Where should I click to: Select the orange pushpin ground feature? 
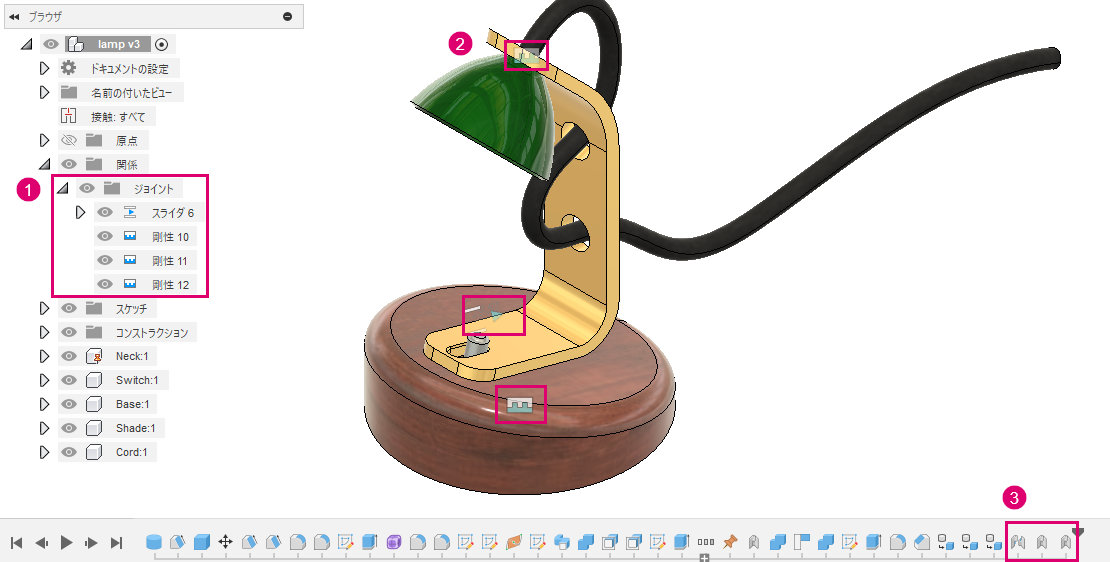click(x=730, y=542)
